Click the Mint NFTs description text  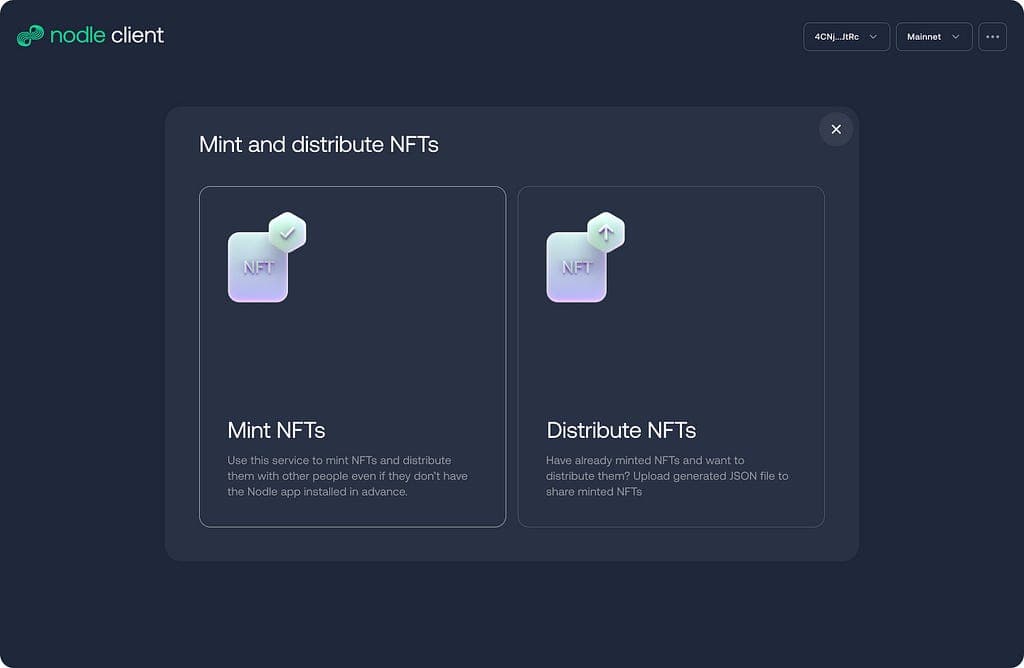[347, 476]
